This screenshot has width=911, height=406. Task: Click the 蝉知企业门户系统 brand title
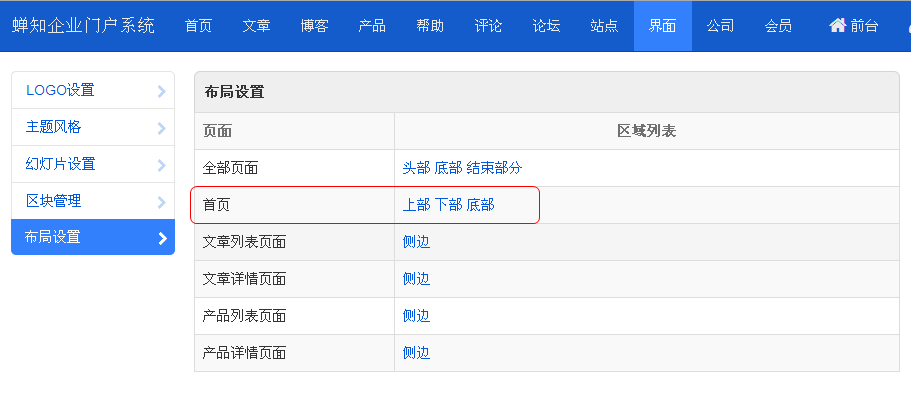(x=84, y=26)
